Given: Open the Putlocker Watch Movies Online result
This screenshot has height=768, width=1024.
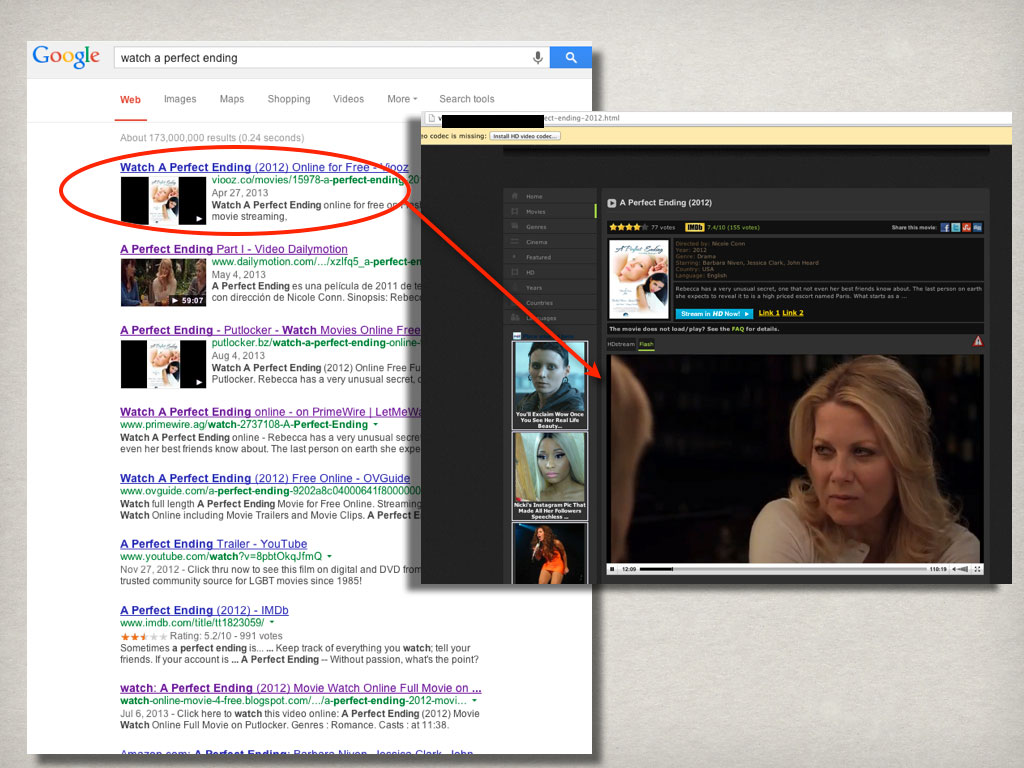Looking at the screenshot, I should tap(270, 330).
